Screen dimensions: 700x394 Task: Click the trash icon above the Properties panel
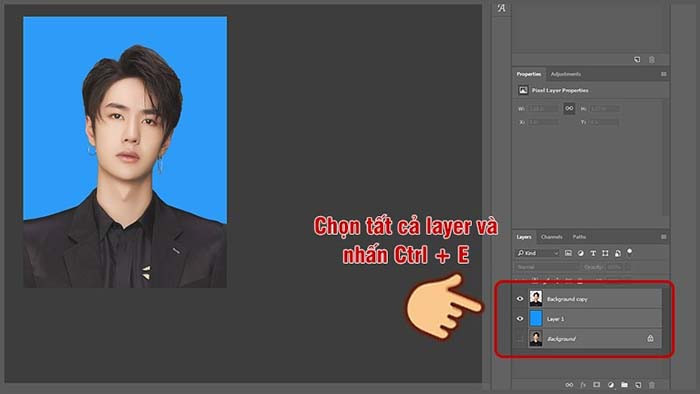pyautogui.click(x=651, y=60)
